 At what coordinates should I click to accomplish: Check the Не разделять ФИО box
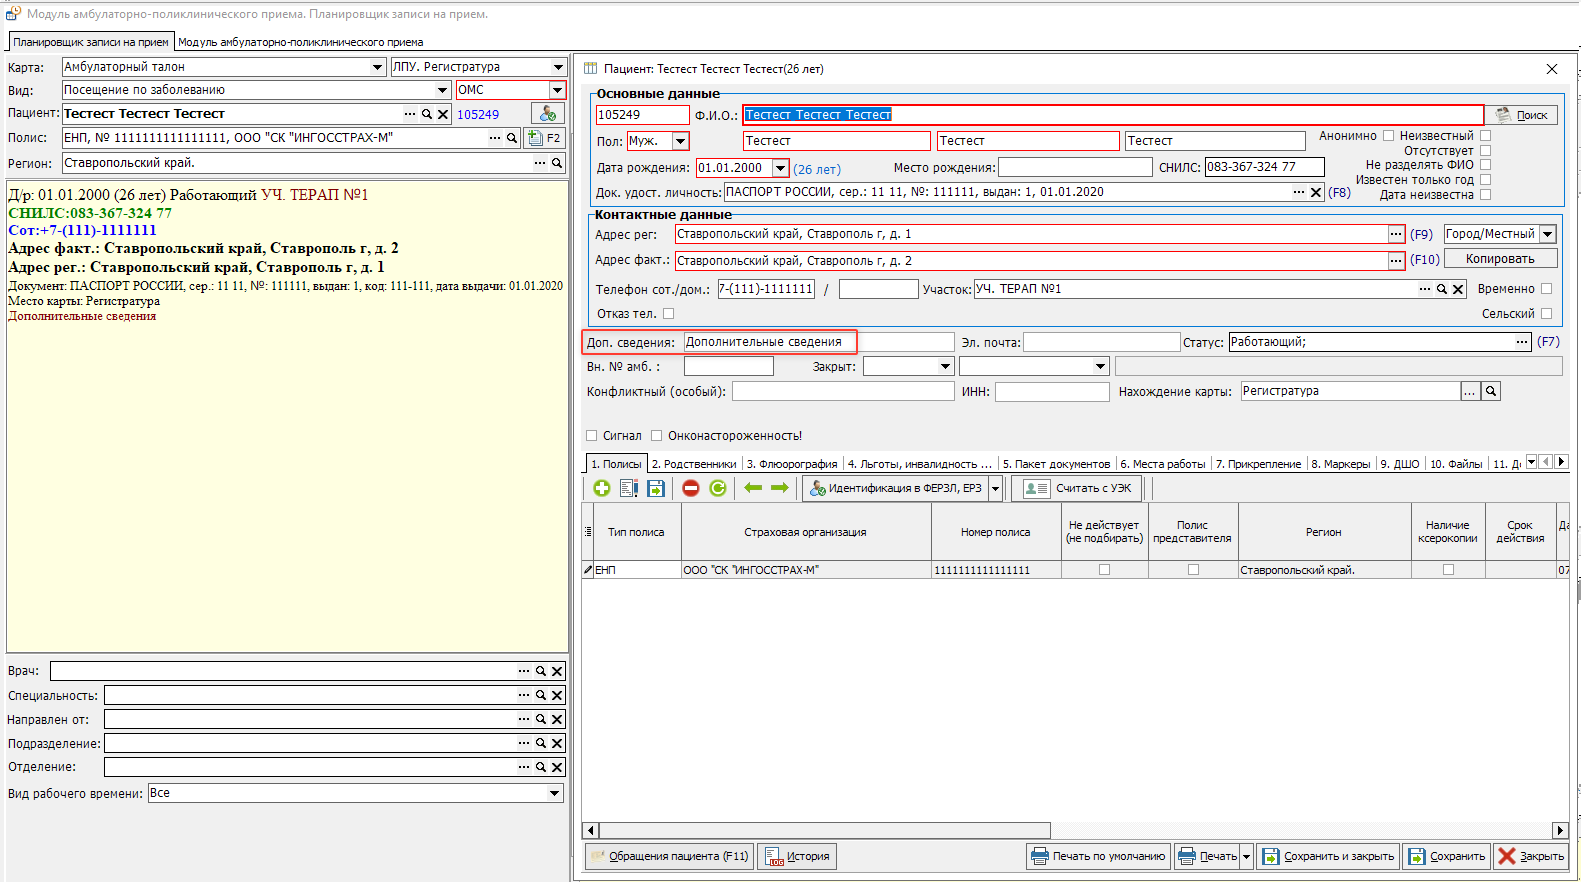1485,165
